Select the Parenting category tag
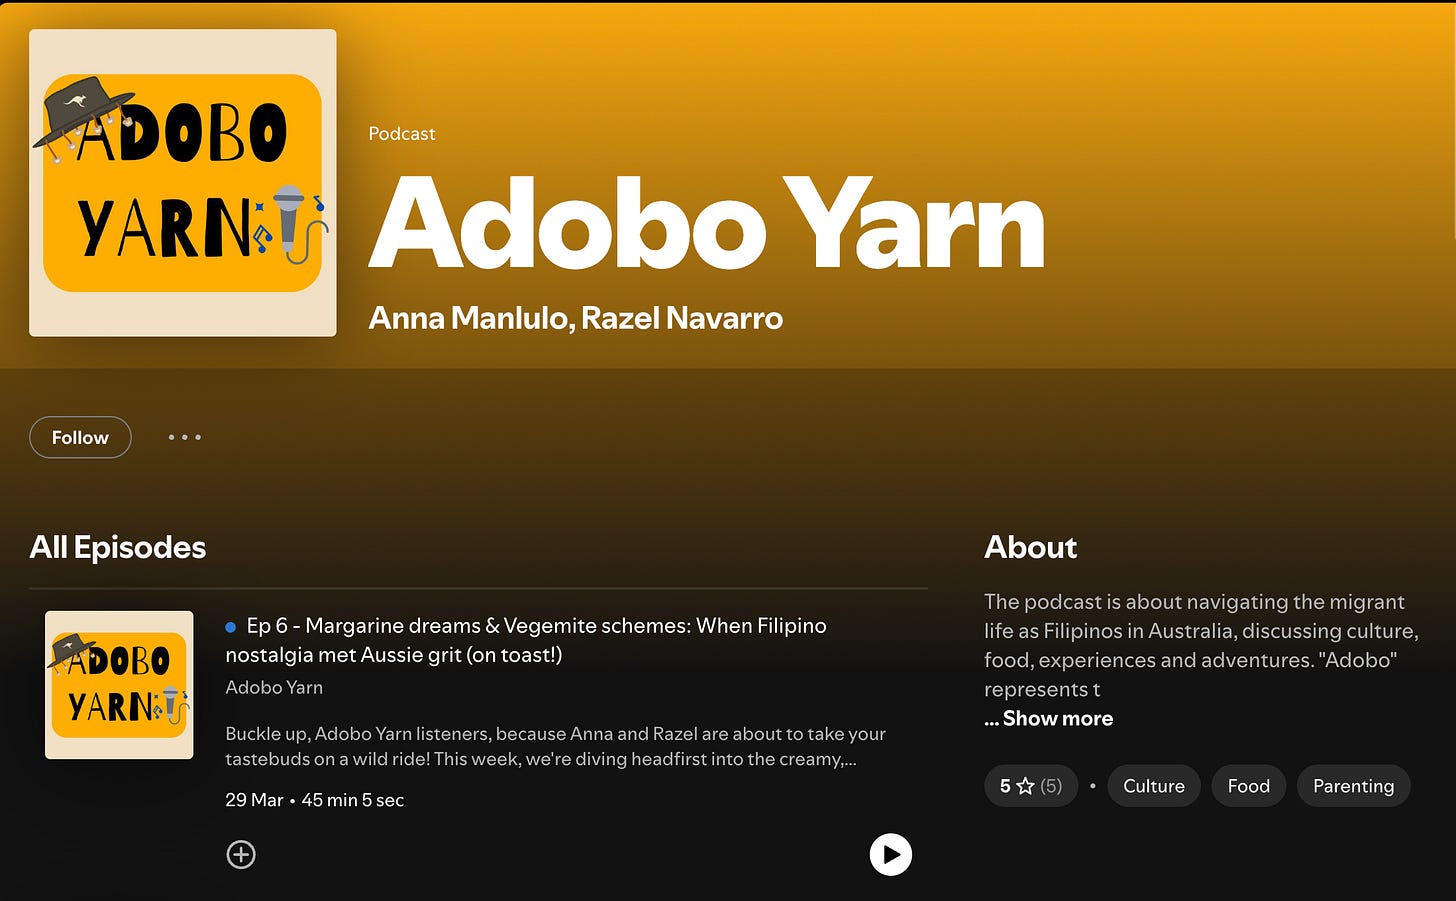The height and width of the screenshot is (901, 1456). tap(1353, 786)
